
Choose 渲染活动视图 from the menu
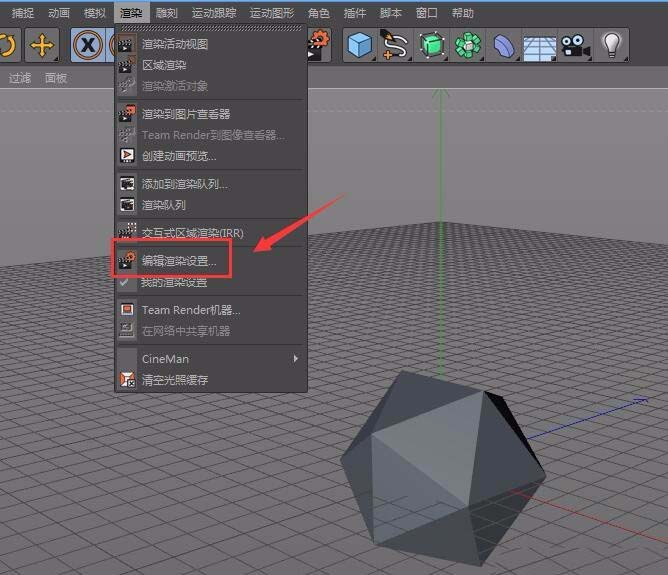pyautogui.click(x=211, y=44)
